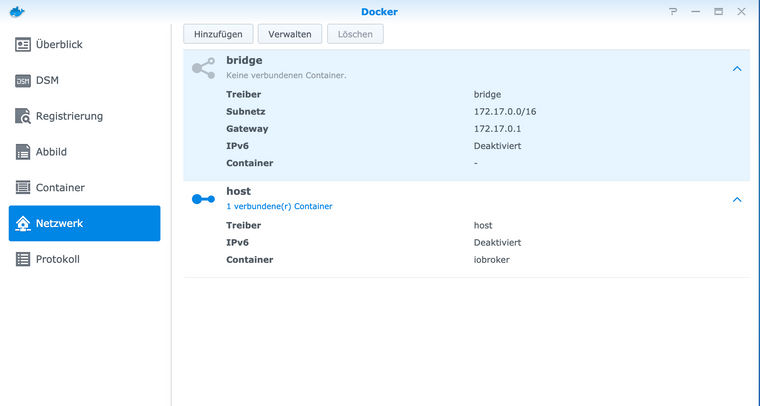
Task: Click gateway value 172.17.0.1
Action: click(497, 129)
